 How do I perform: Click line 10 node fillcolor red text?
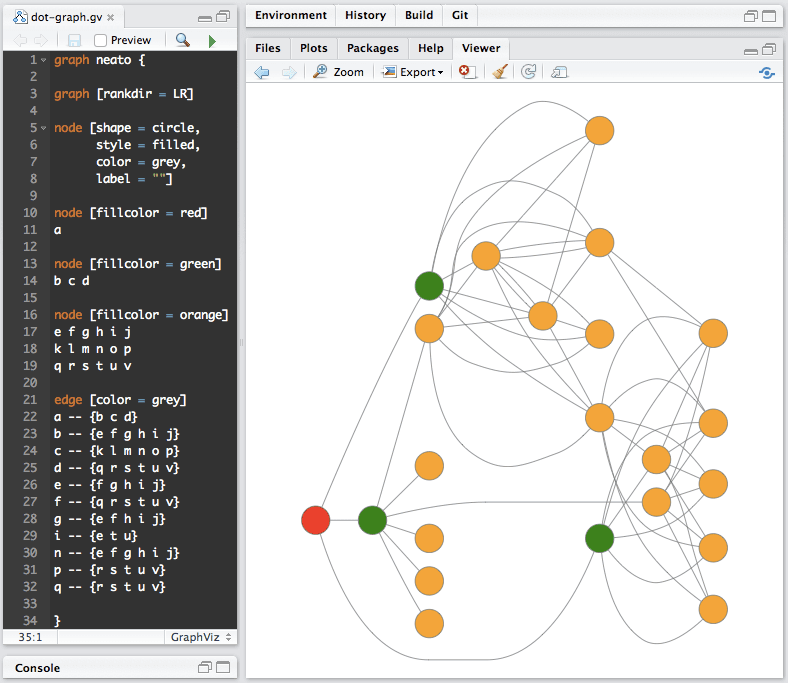[130, 213]
